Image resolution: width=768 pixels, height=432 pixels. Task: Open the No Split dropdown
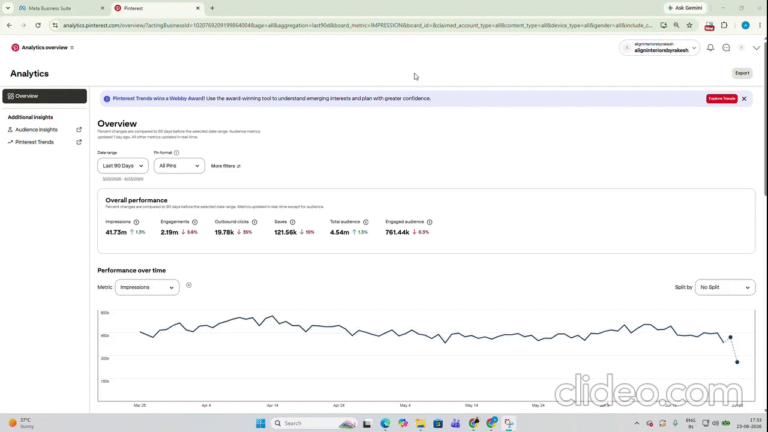[x=724, y=288]
